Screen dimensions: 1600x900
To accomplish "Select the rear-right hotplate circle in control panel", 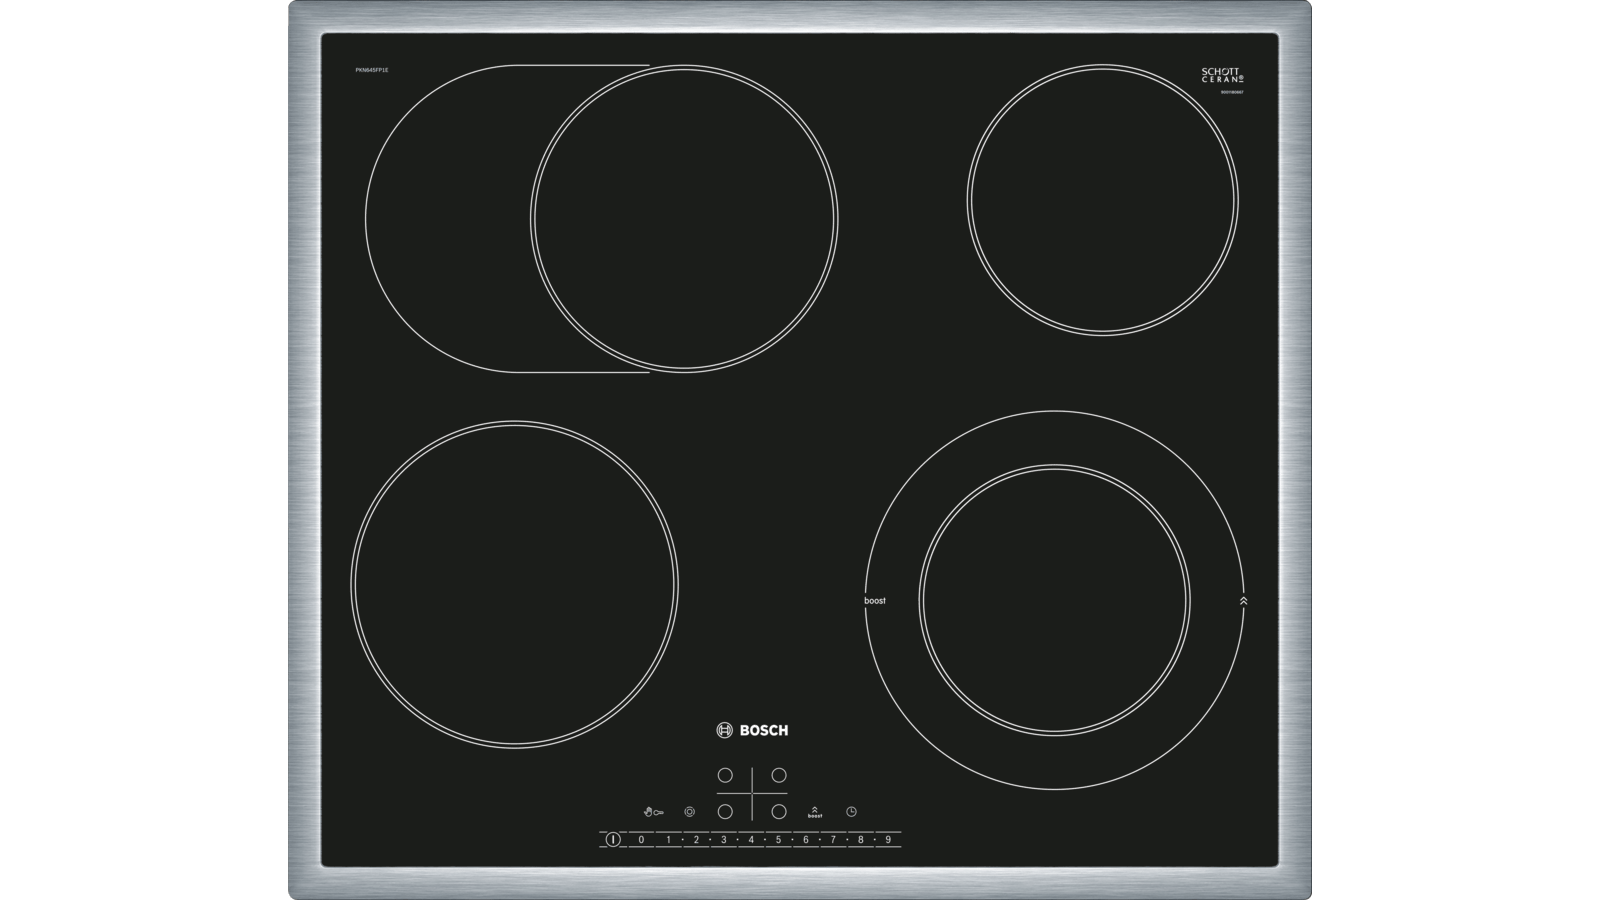I will [x=778, y=775].
